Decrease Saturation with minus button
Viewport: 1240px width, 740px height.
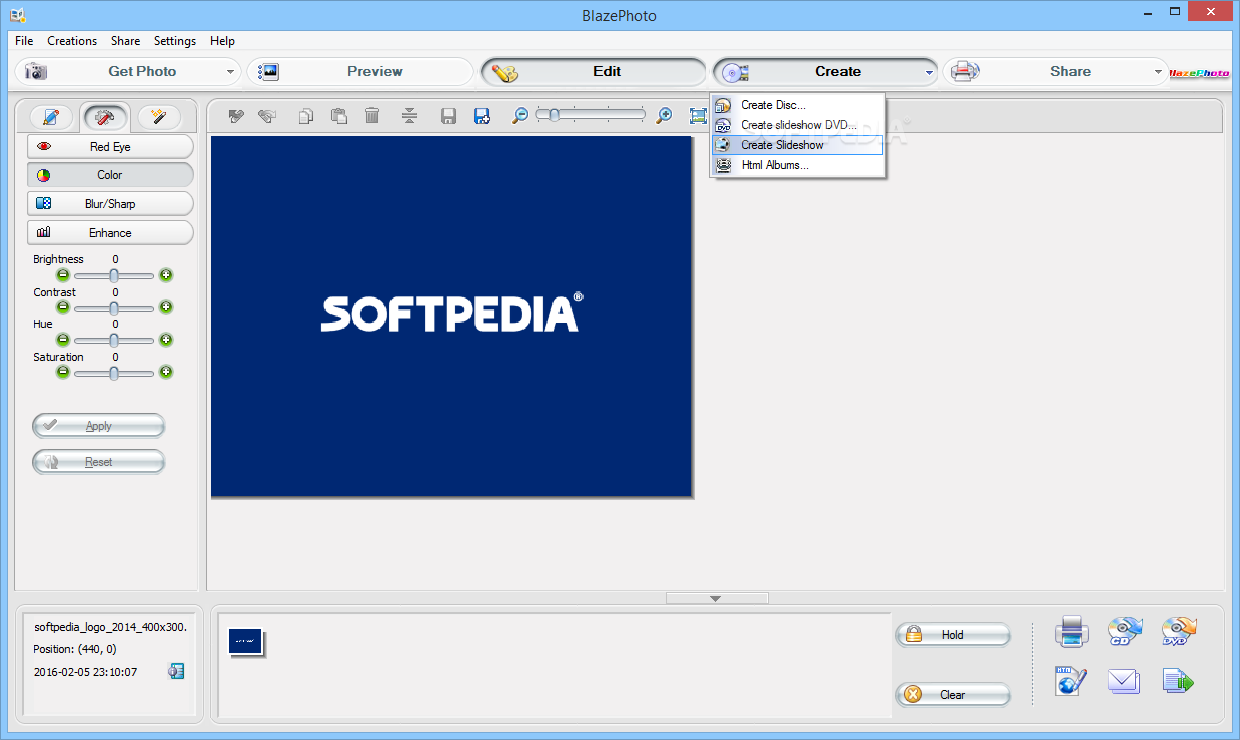click(63, 372)
